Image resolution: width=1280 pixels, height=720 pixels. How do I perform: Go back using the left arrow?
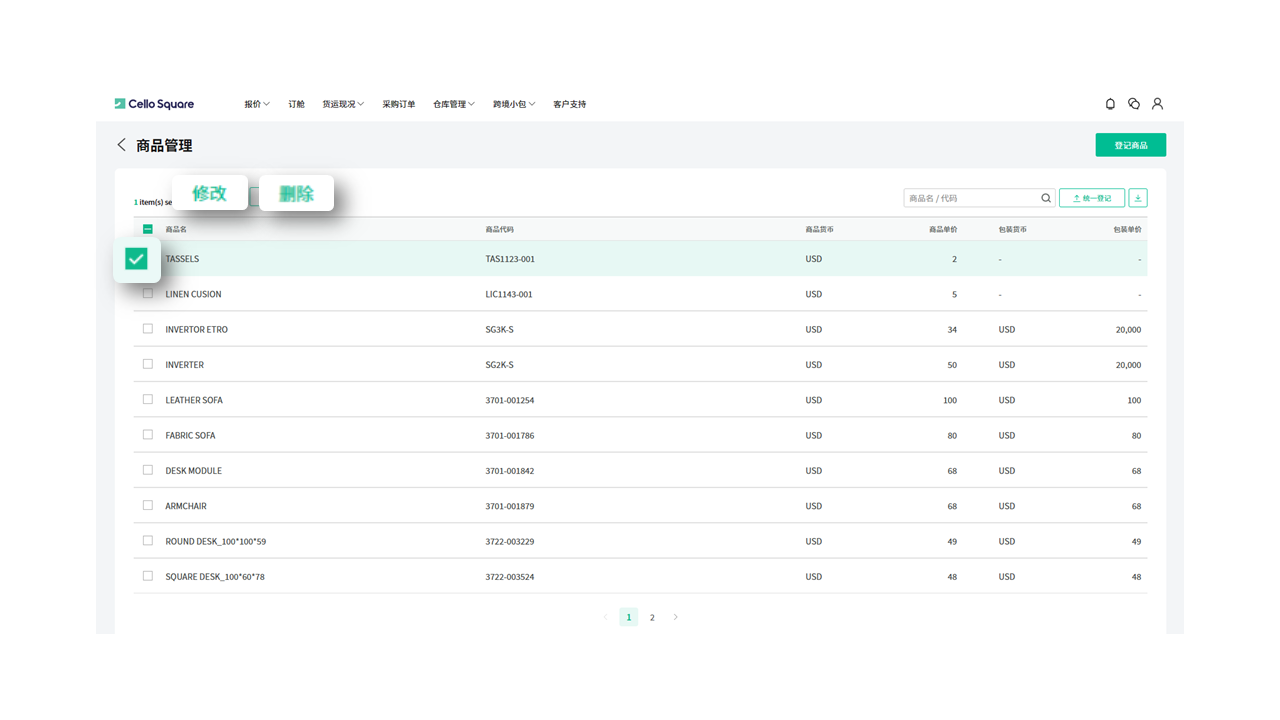(x=122, y=145)
